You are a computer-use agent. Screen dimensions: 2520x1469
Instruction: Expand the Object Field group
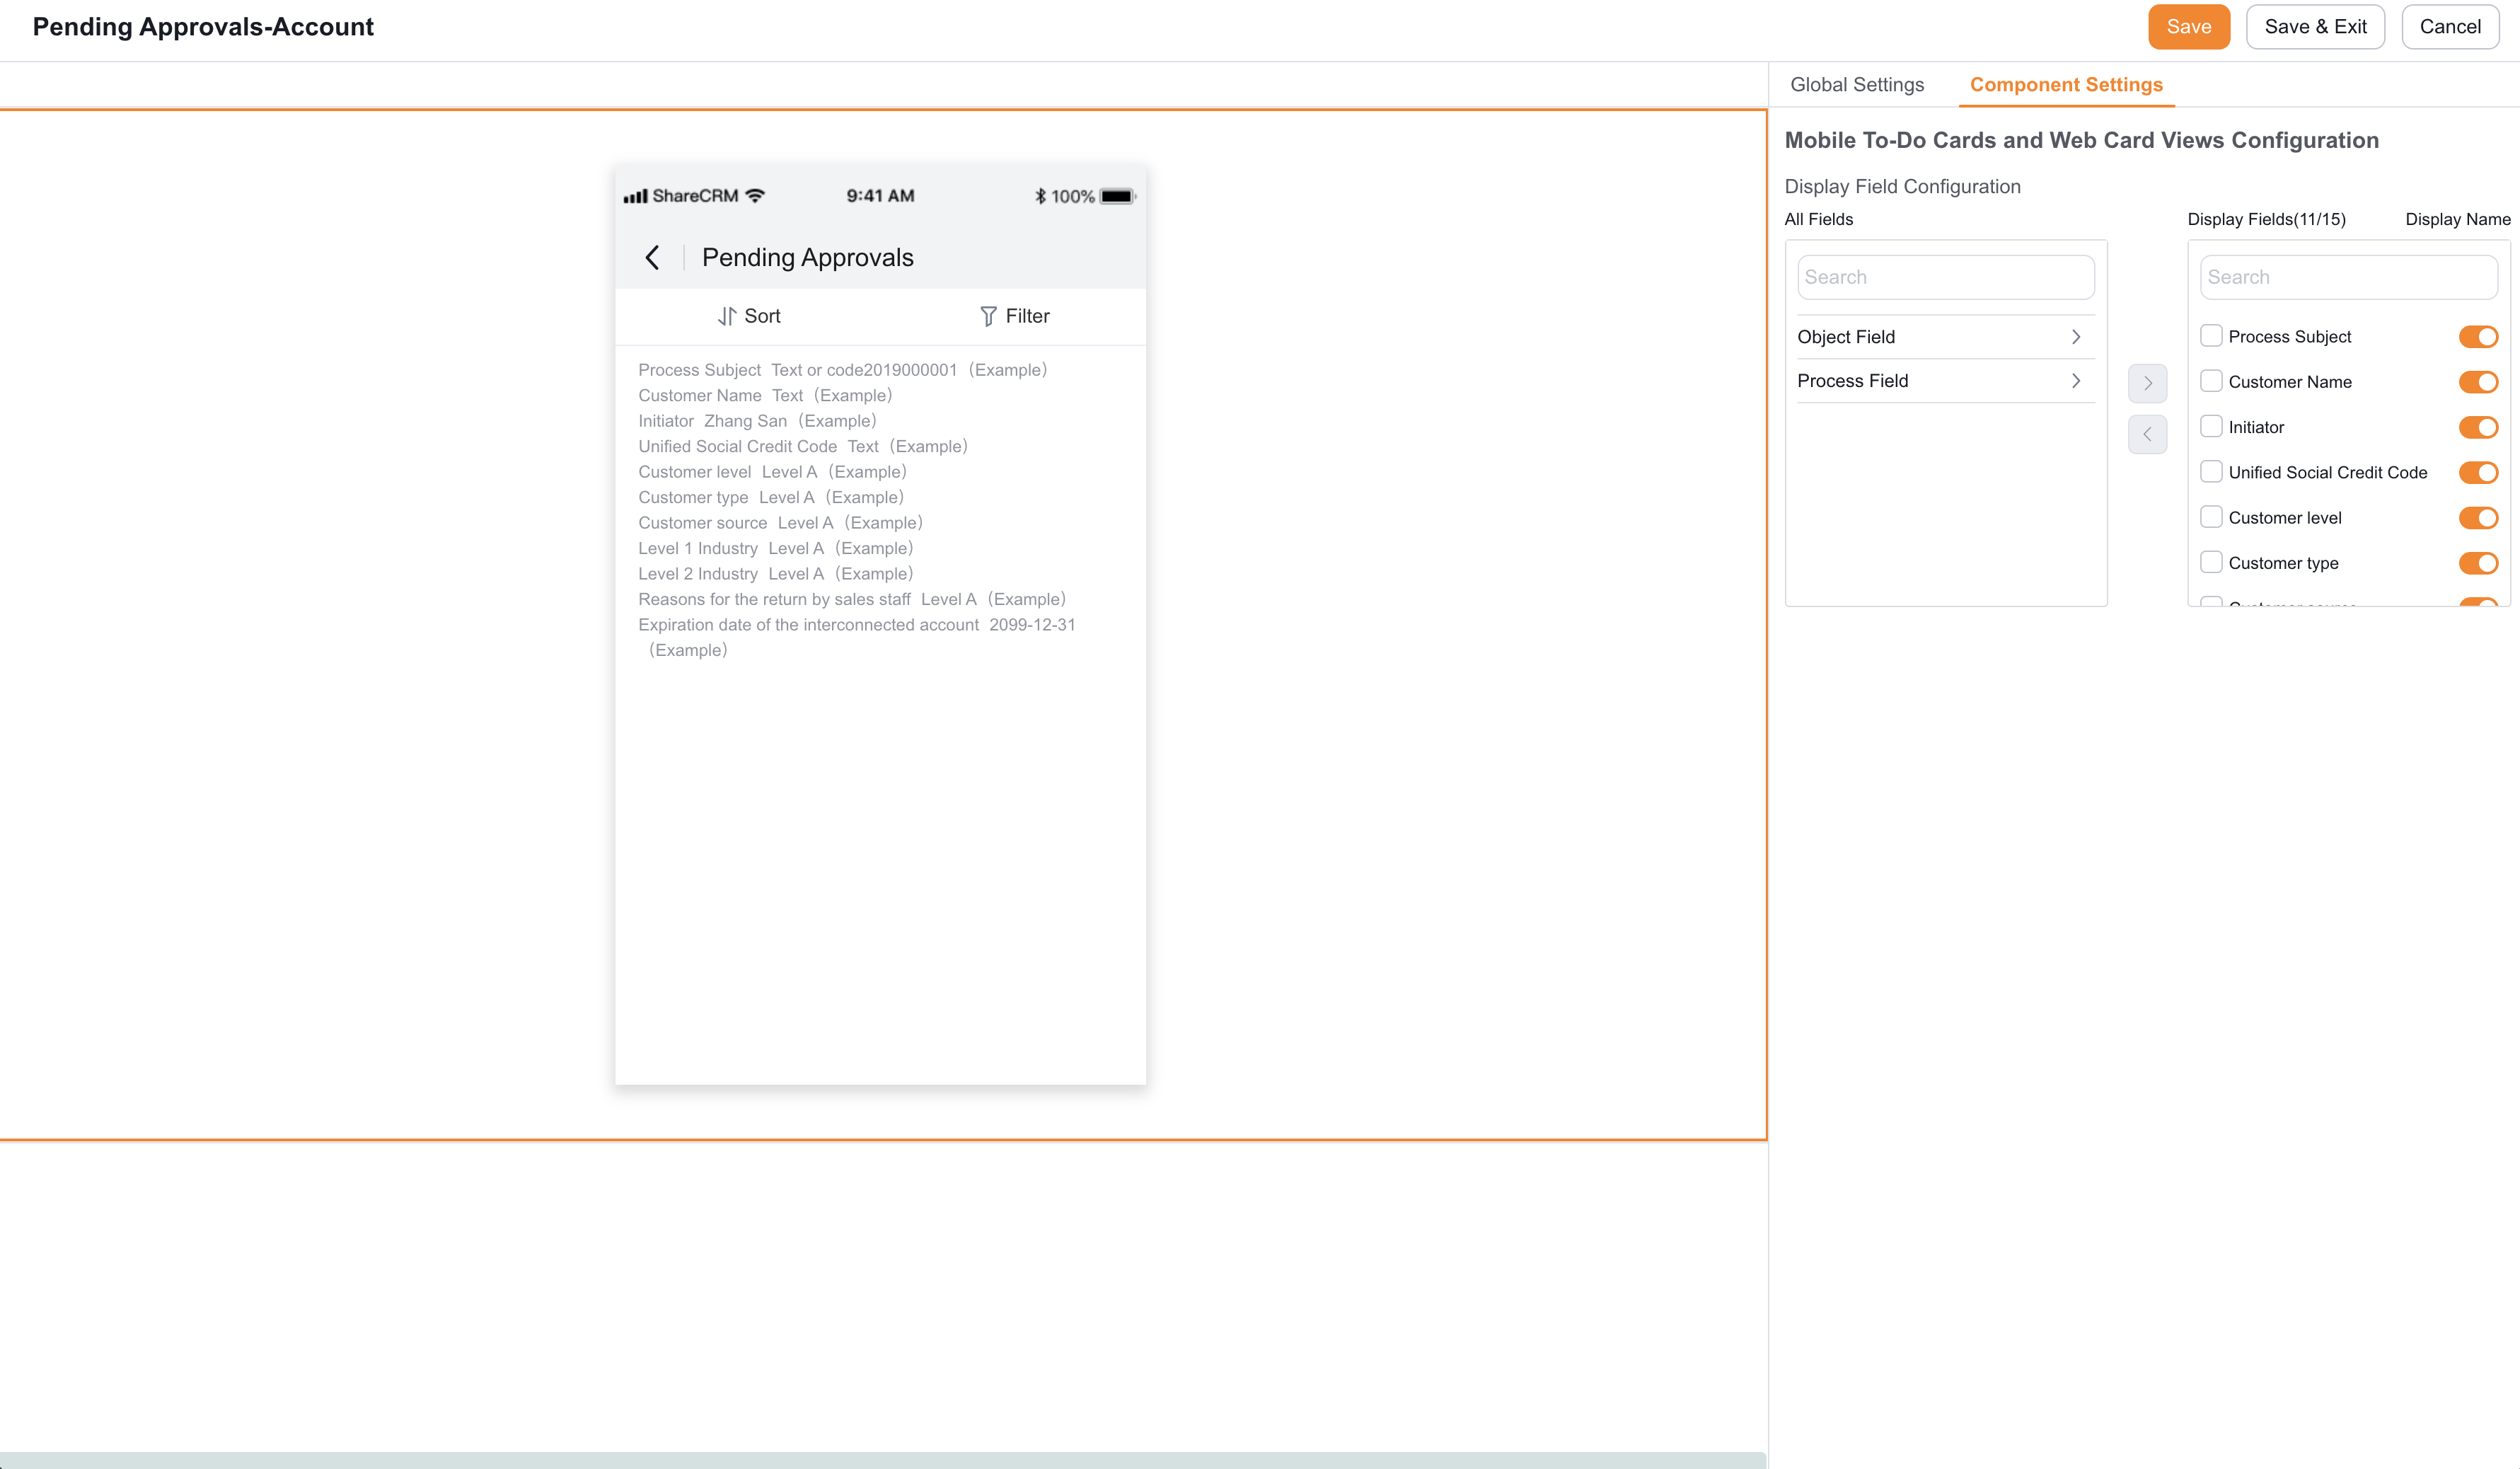pyautogui.click(x=1945, y=337)
